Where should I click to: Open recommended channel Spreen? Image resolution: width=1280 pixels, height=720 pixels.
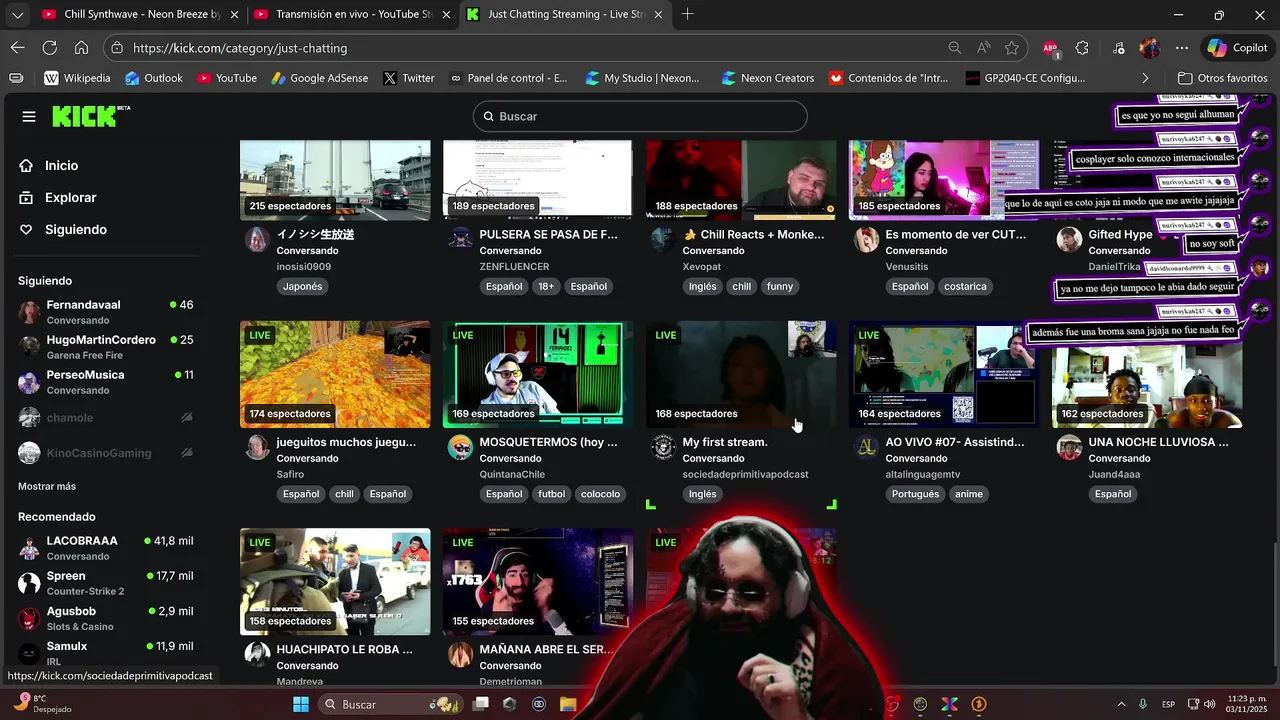coord(106,583)
